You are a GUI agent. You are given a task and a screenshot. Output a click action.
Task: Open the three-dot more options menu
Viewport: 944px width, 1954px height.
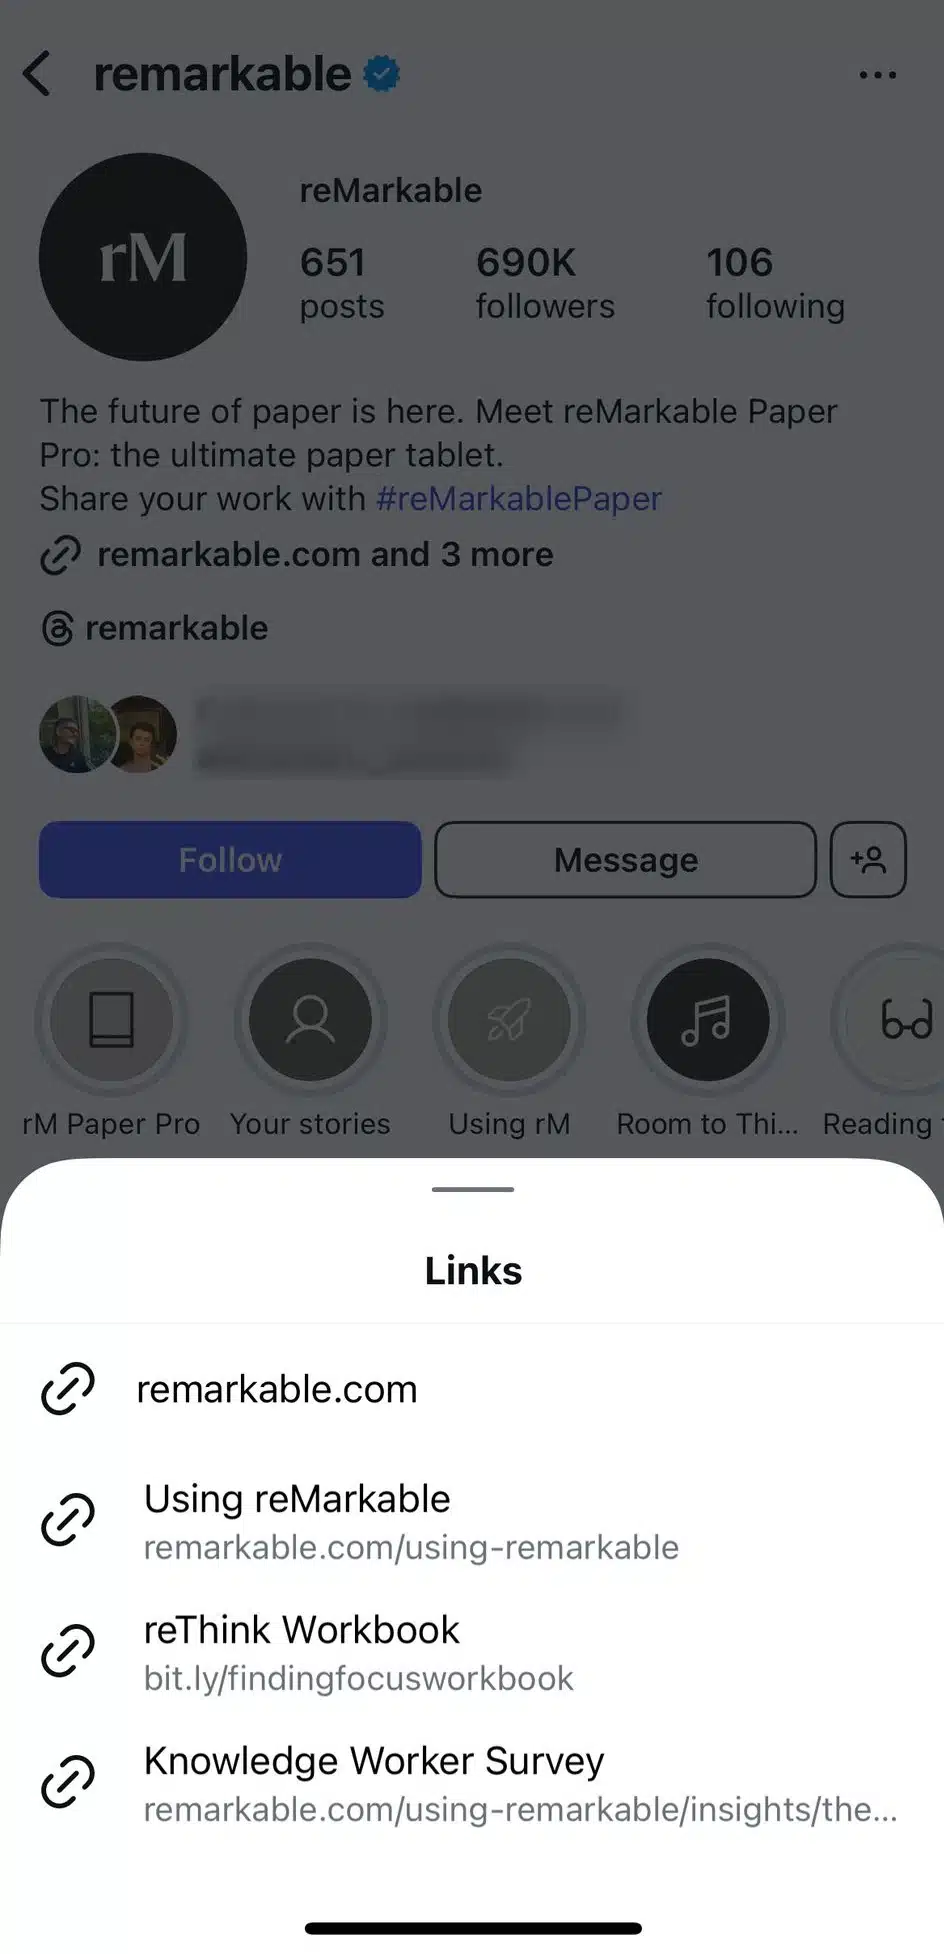877,75
